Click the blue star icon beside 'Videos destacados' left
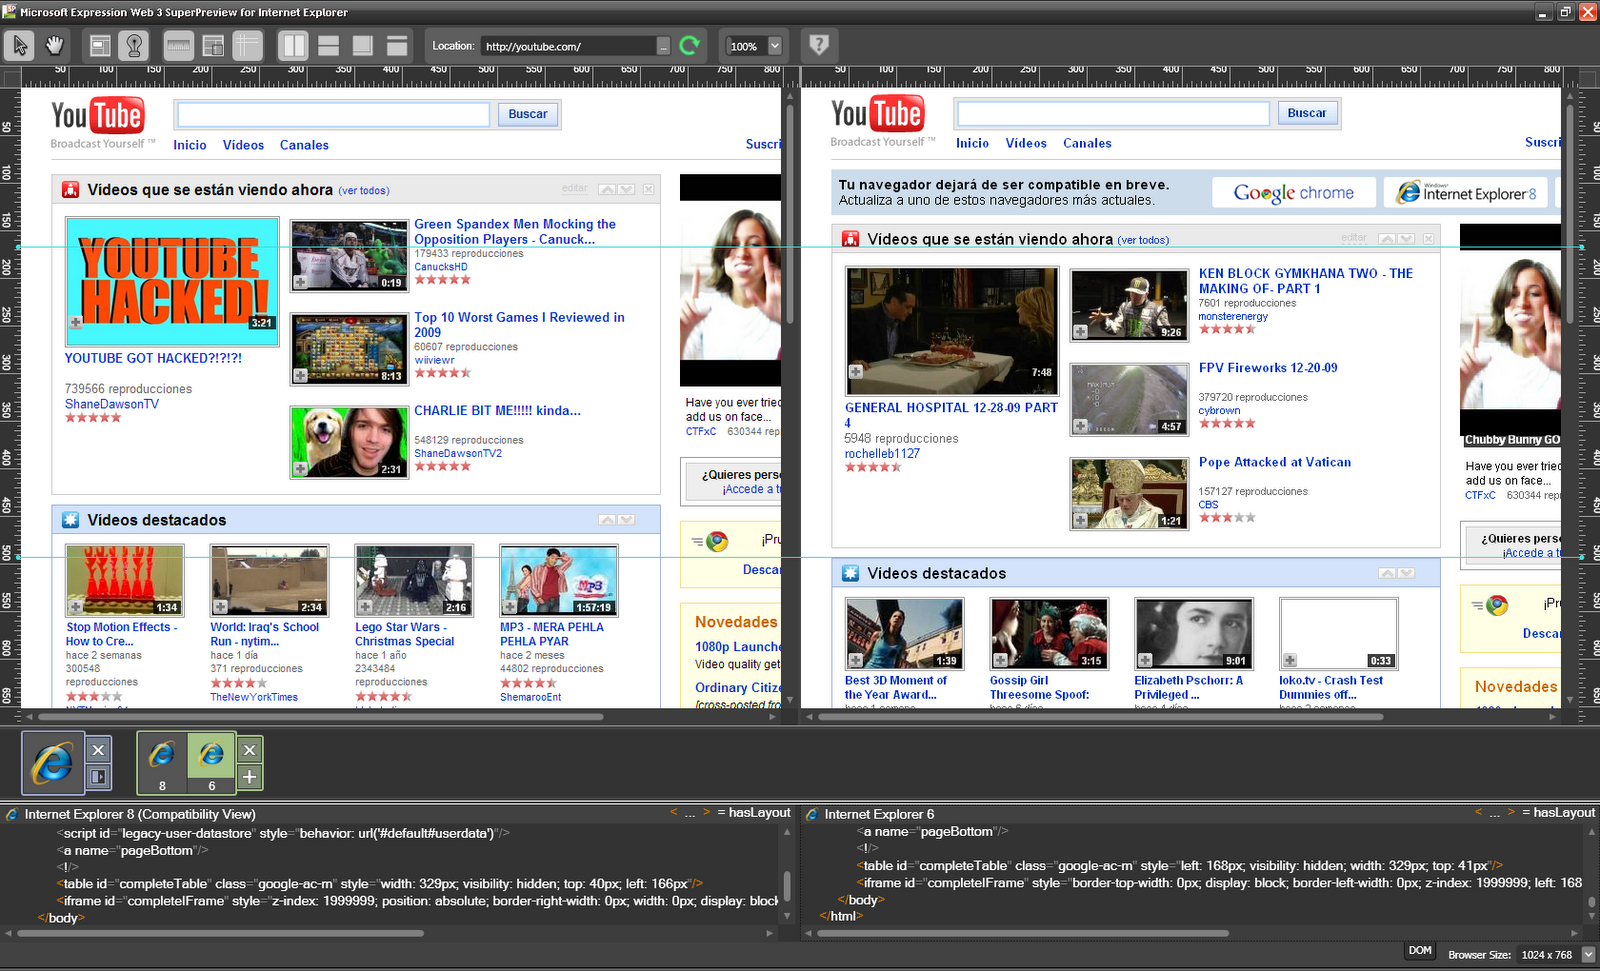 pyautogui.click(x=70, y=519)
